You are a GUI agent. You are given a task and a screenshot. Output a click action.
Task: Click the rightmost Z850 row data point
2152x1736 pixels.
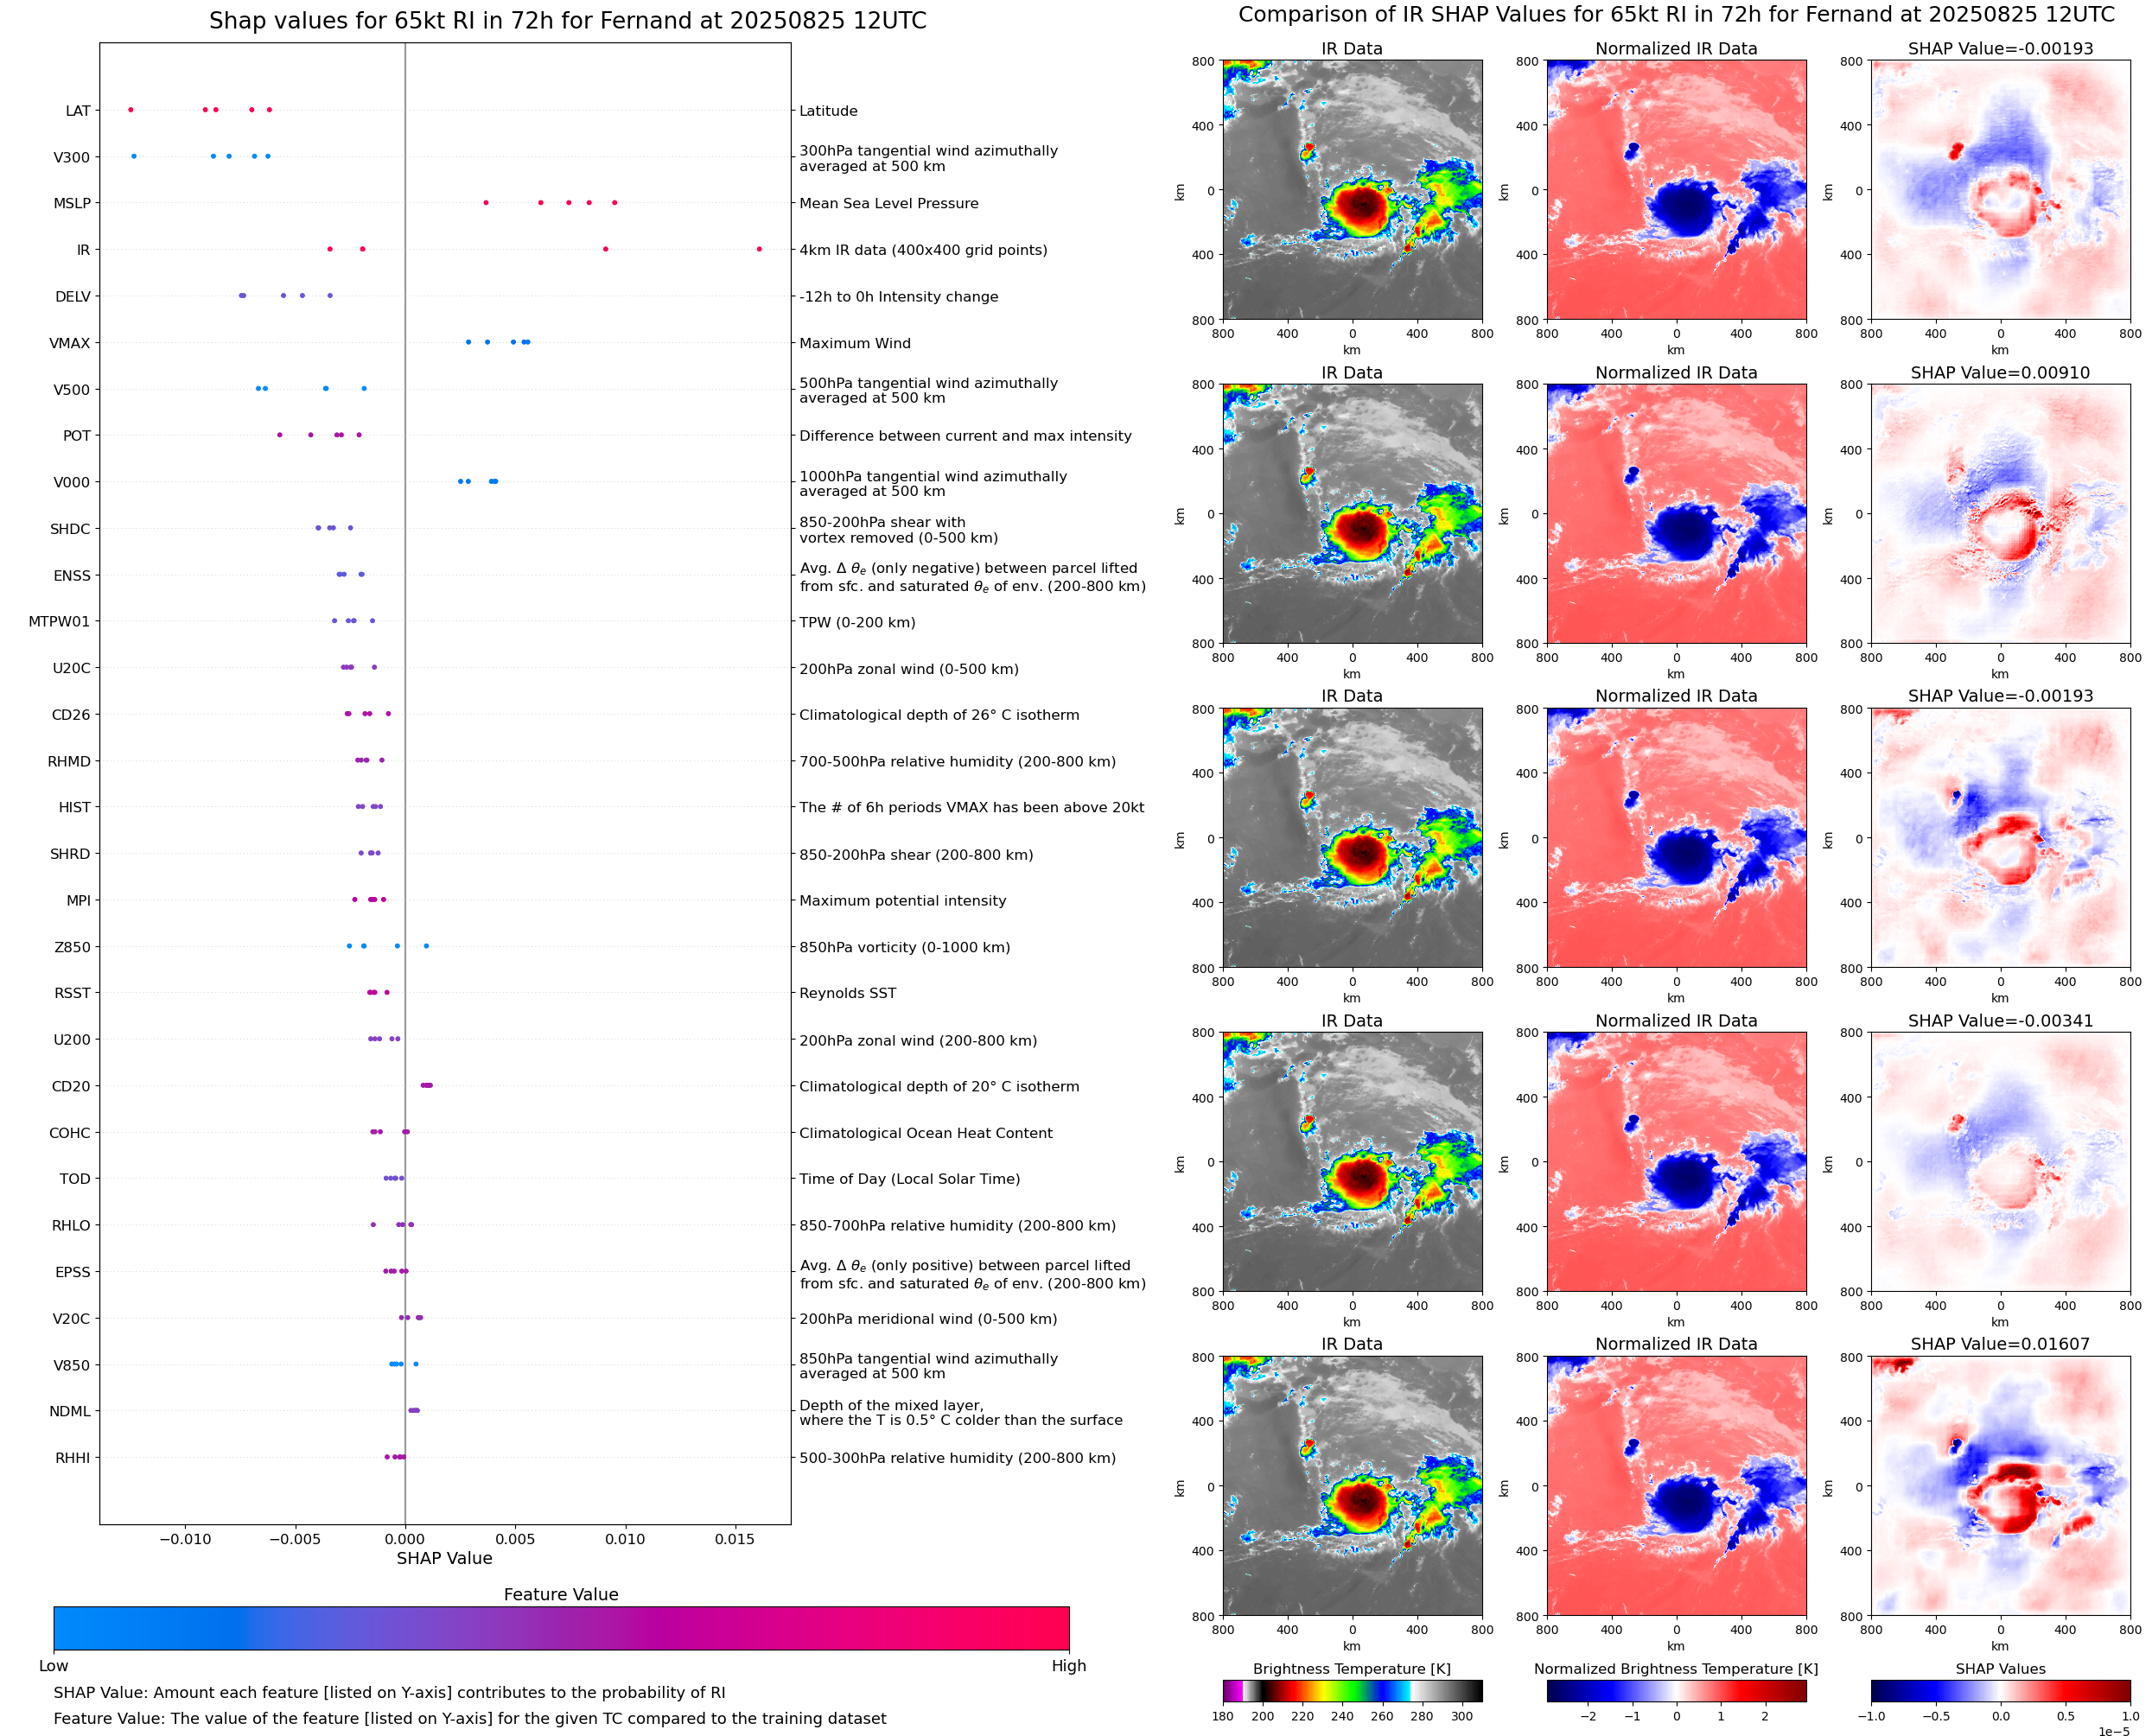(426, 946)
